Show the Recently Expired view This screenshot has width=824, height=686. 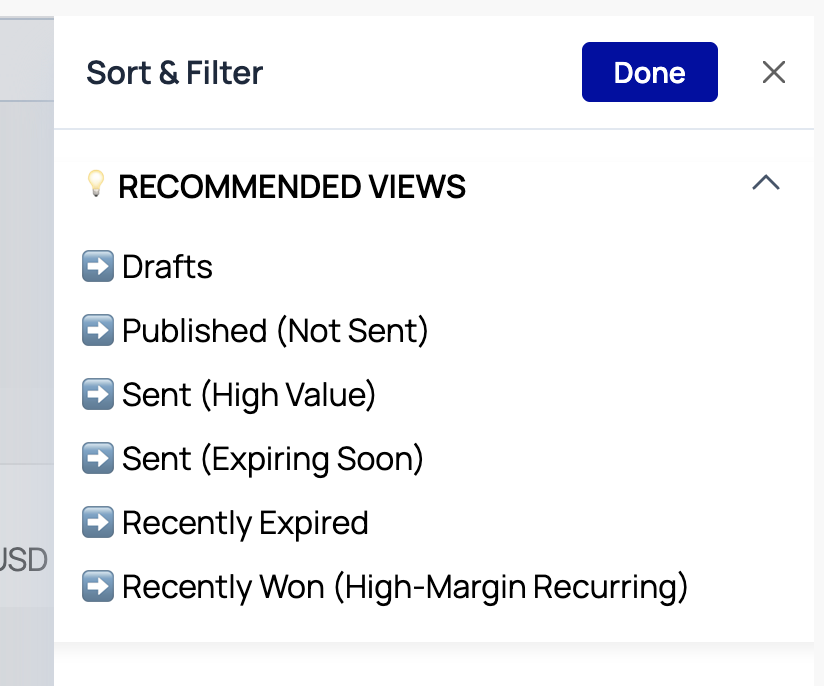click(245, 523)
